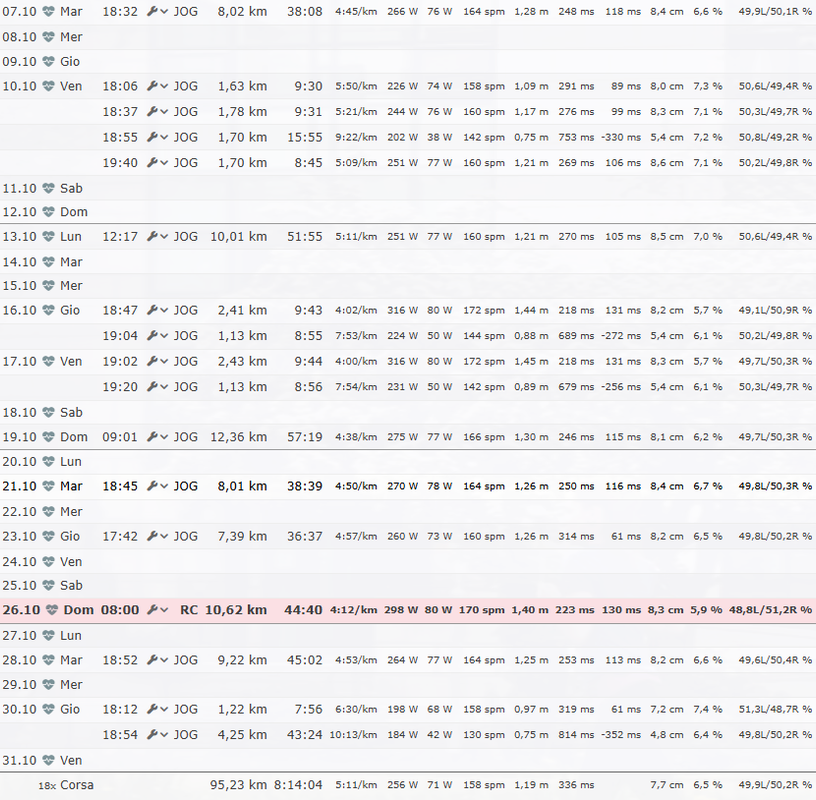Screen dimensions: 816x800
Task: Expand chevron menu for 12:17 JOG activity
Action: click(x=164, y=237)
